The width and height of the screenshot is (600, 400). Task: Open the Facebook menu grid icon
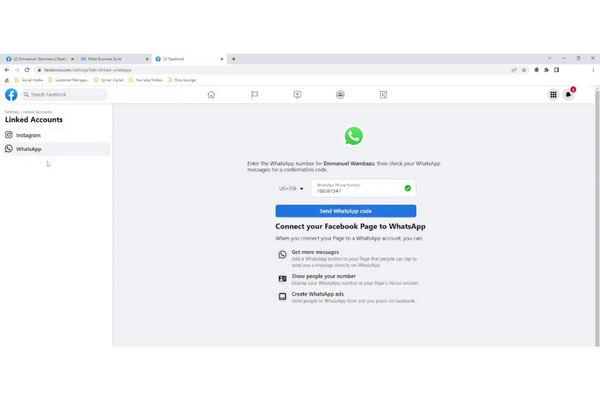[553, 95]
